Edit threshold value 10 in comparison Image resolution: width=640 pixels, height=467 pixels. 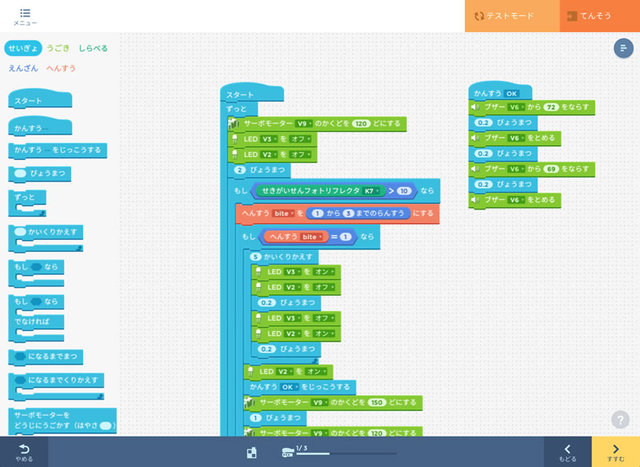coord(404,191)
